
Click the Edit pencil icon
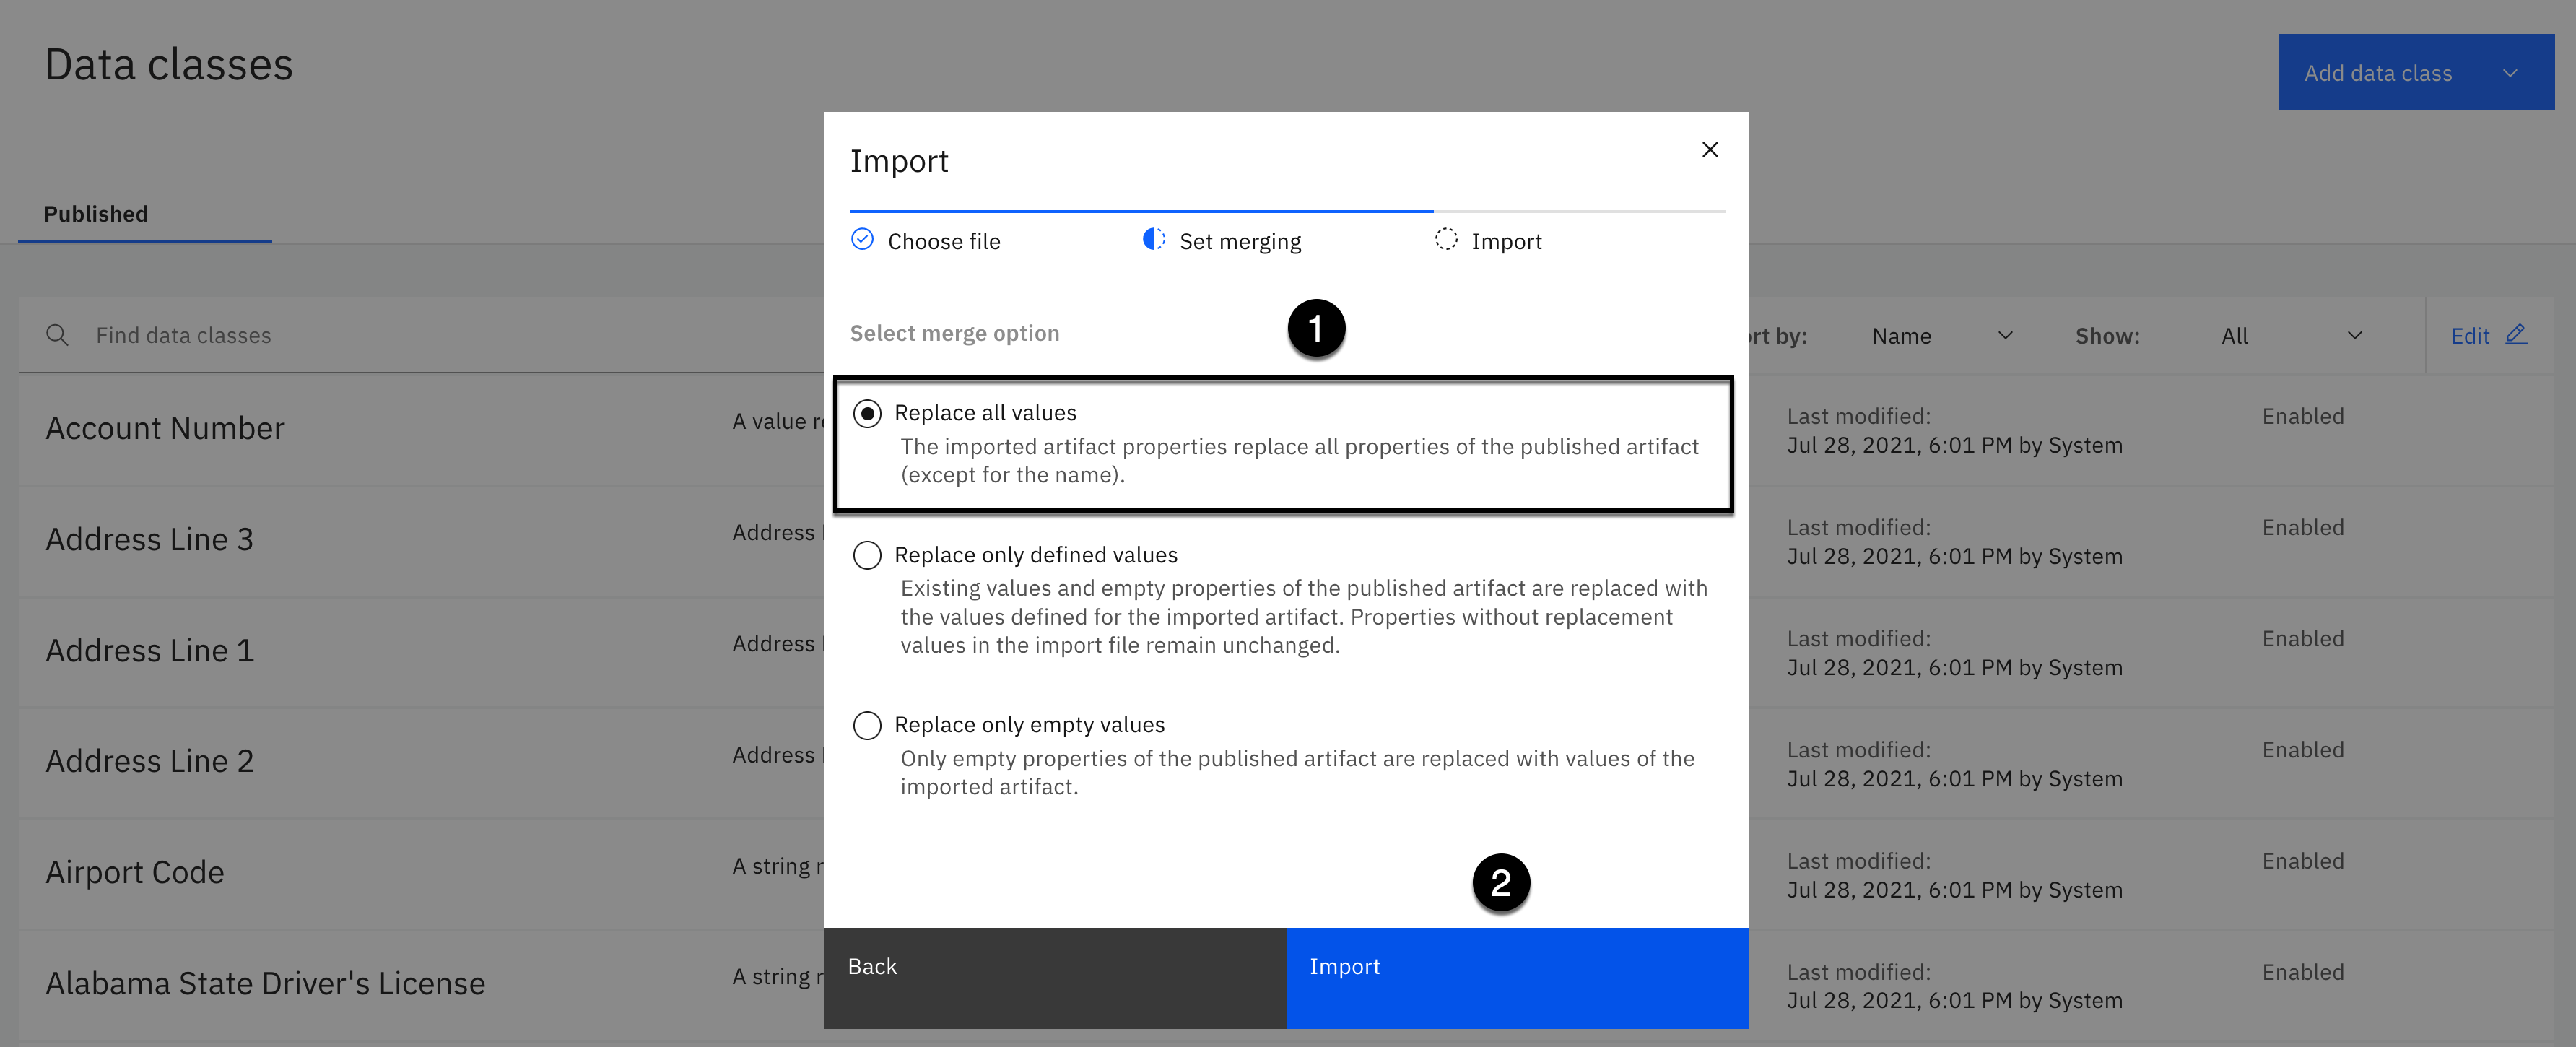tap(2515, 335)
